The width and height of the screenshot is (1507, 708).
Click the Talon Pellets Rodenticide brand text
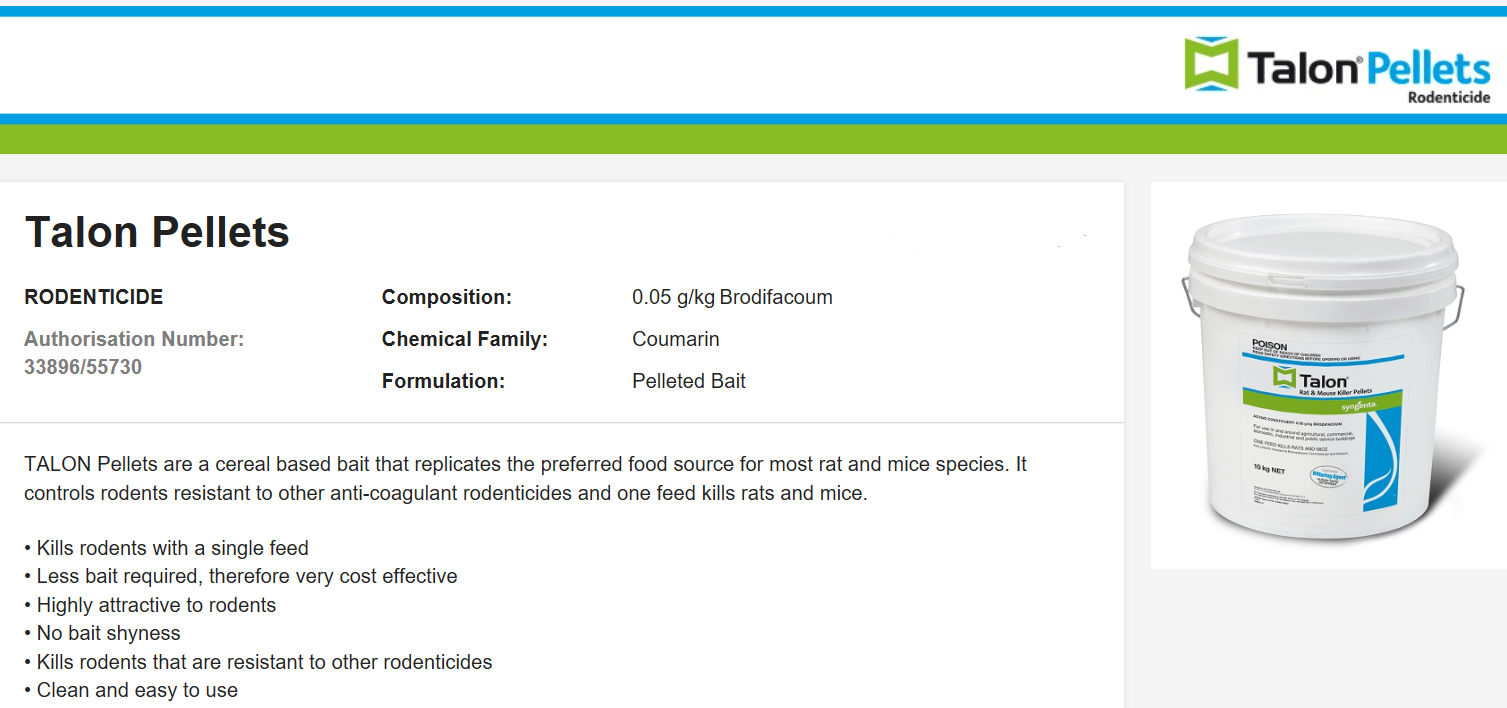[x=1369, y=73]
